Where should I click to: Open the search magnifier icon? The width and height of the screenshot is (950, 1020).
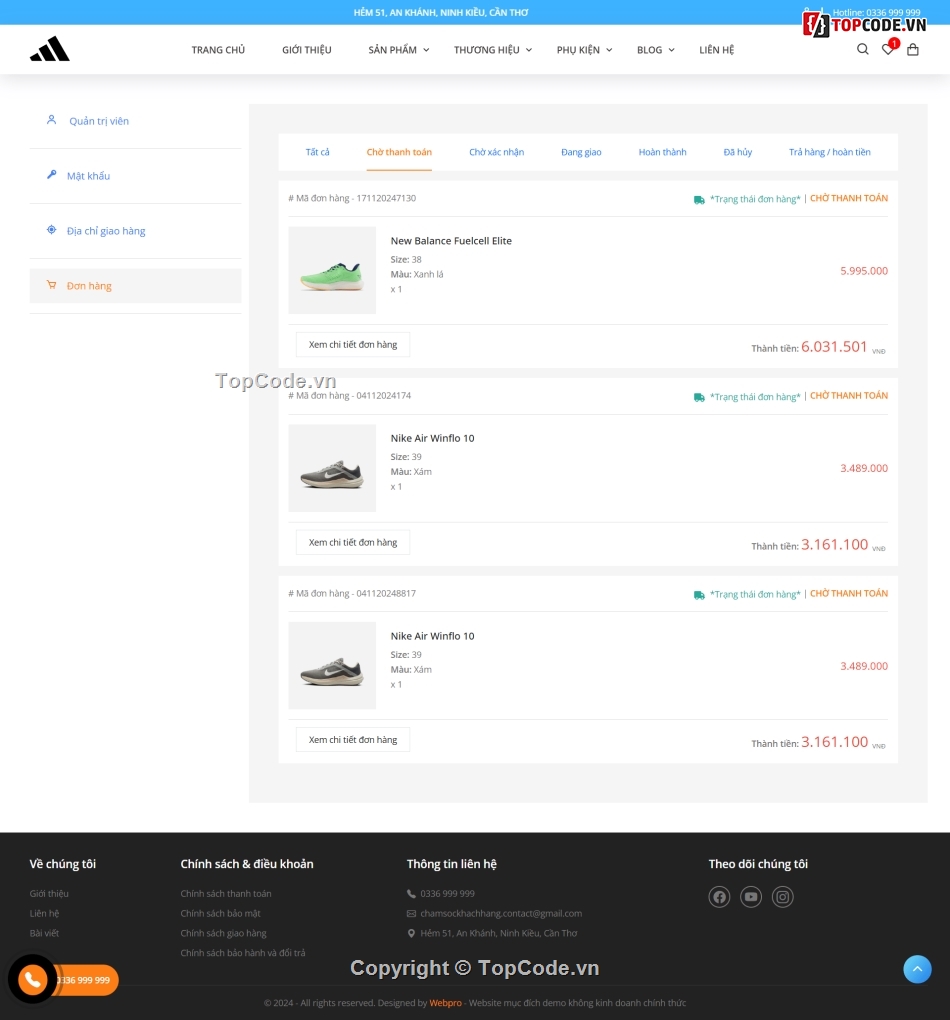[863, 49]
